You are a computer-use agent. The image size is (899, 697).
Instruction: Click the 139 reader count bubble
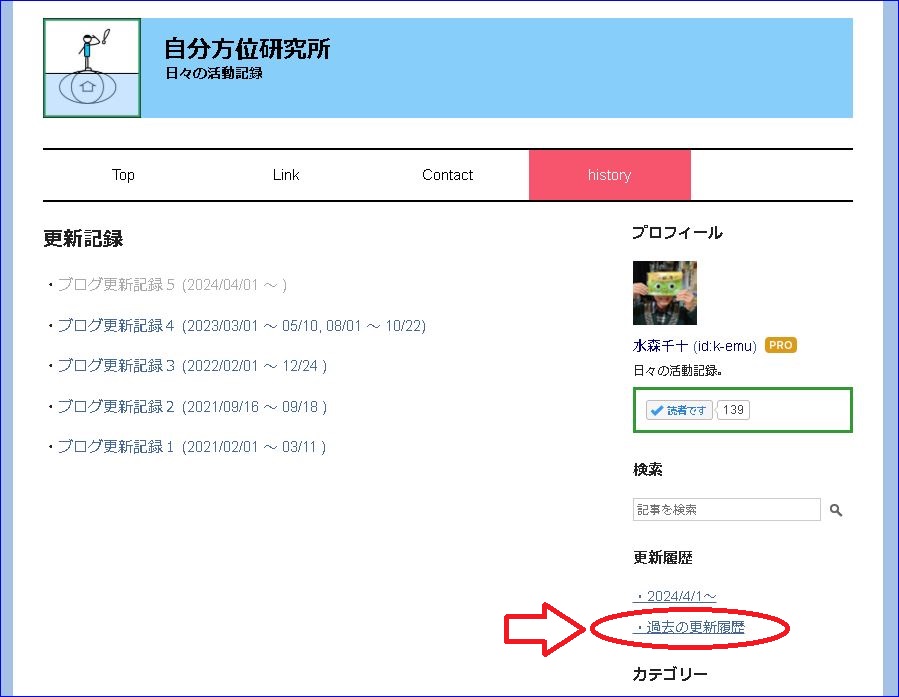click(x=733, y=410)
